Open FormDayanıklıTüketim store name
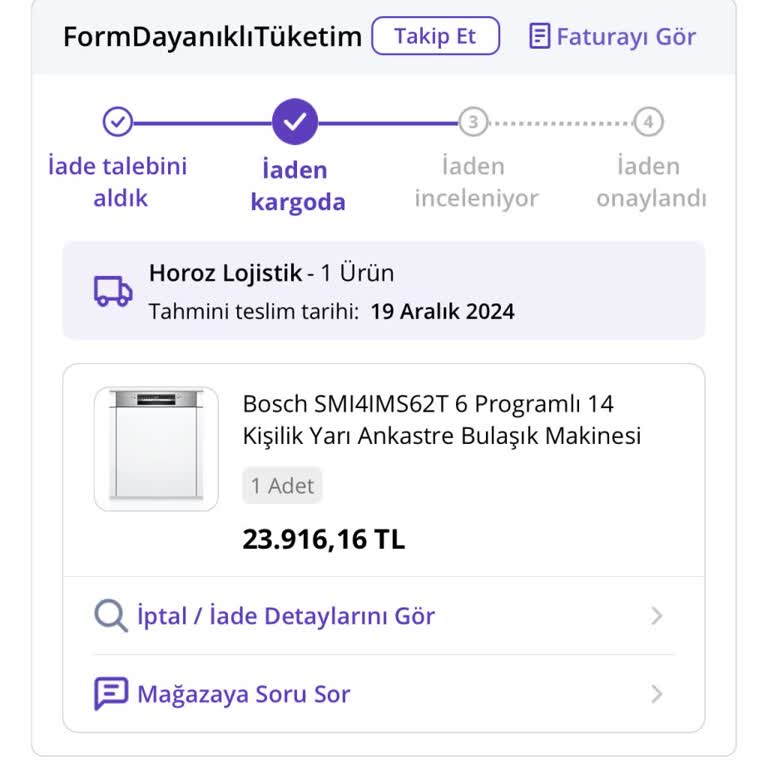This screenshot has height=768, width=768. click(x=213, y=37)
